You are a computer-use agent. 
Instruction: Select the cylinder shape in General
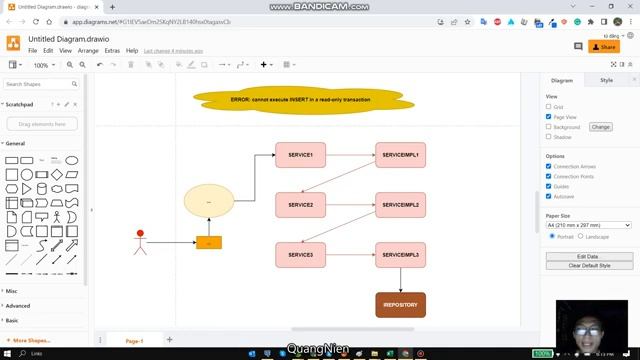click(42, 189)
